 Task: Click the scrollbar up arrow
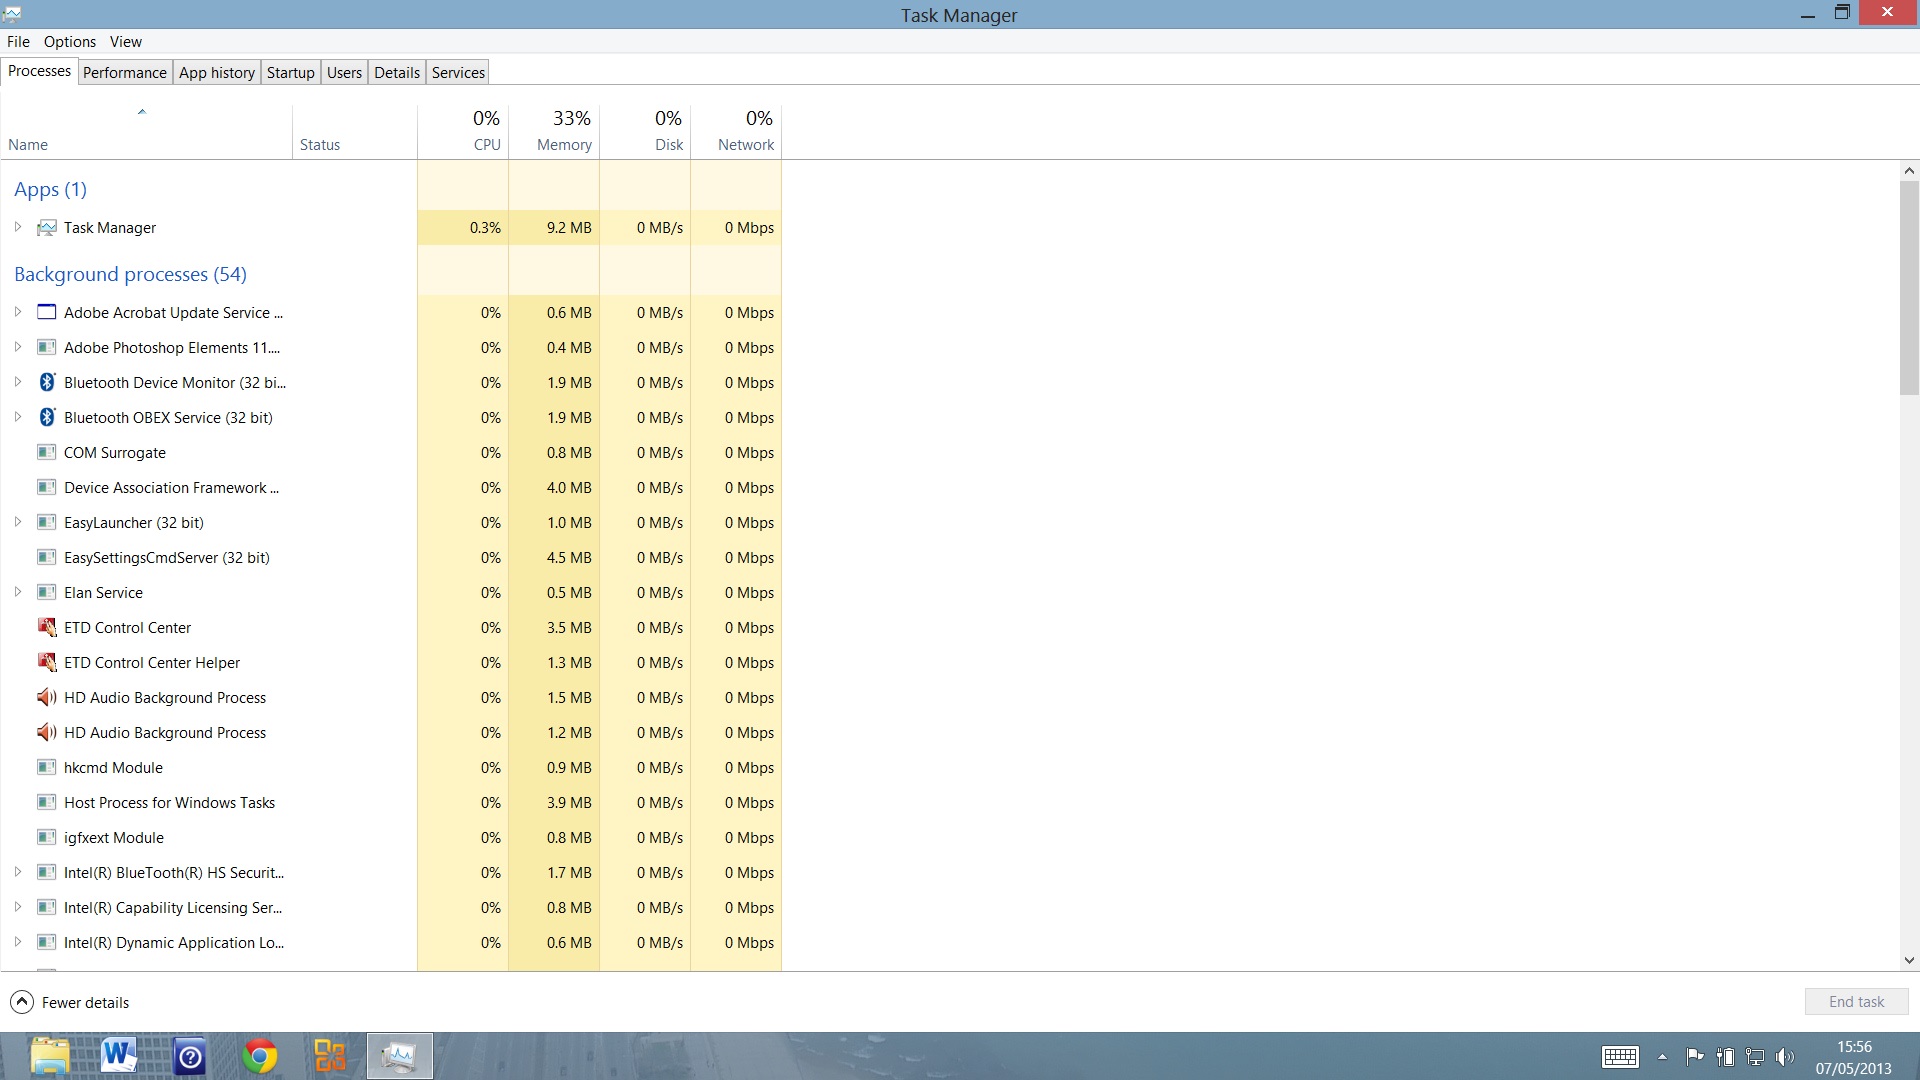tap(1909, 171)
